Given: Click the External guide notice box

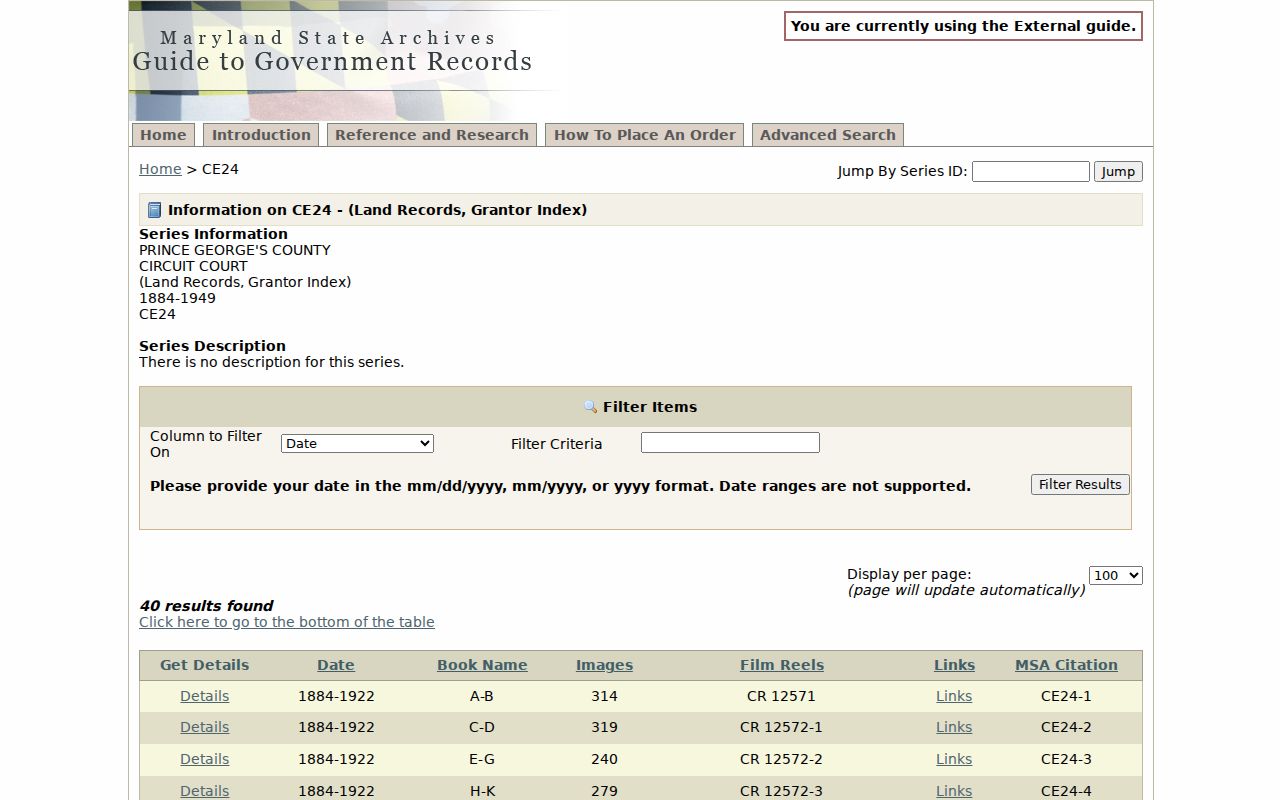Looking at the screenshot, I should (x=963, y=26).
